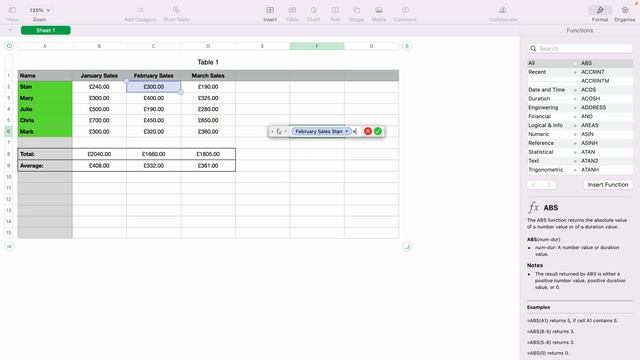This screenshot has width=640, height=360.
Task: Click the Add Category toolbar icon
Action: pos(140,10)
